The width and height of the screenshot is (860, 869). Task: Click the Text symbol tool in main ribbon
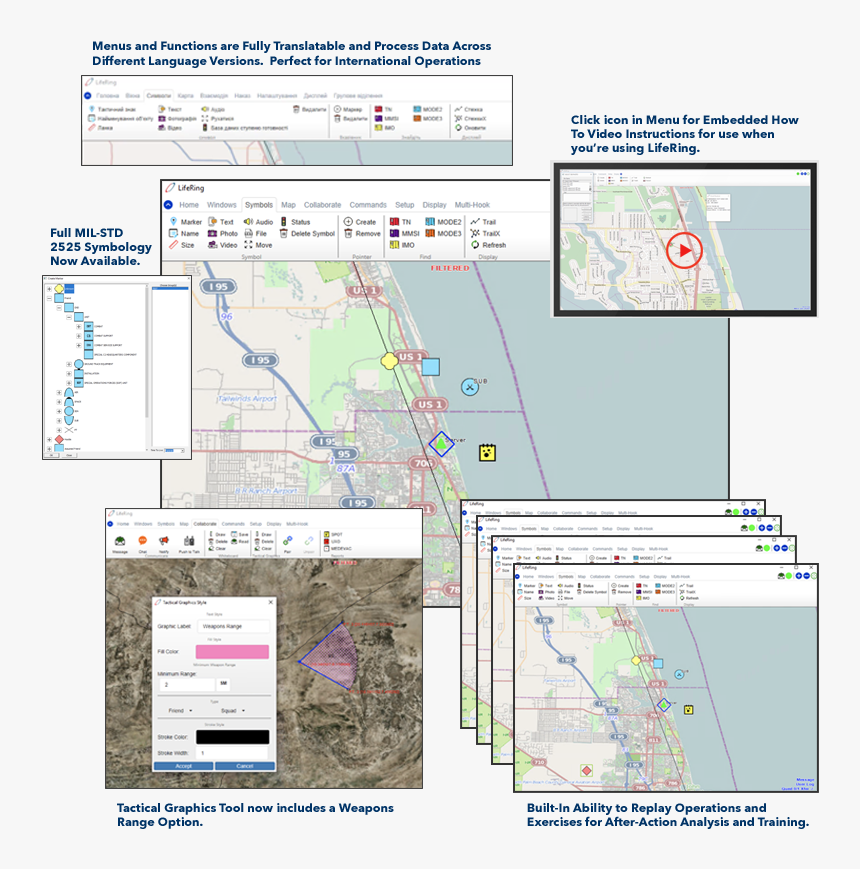point(221,222)
